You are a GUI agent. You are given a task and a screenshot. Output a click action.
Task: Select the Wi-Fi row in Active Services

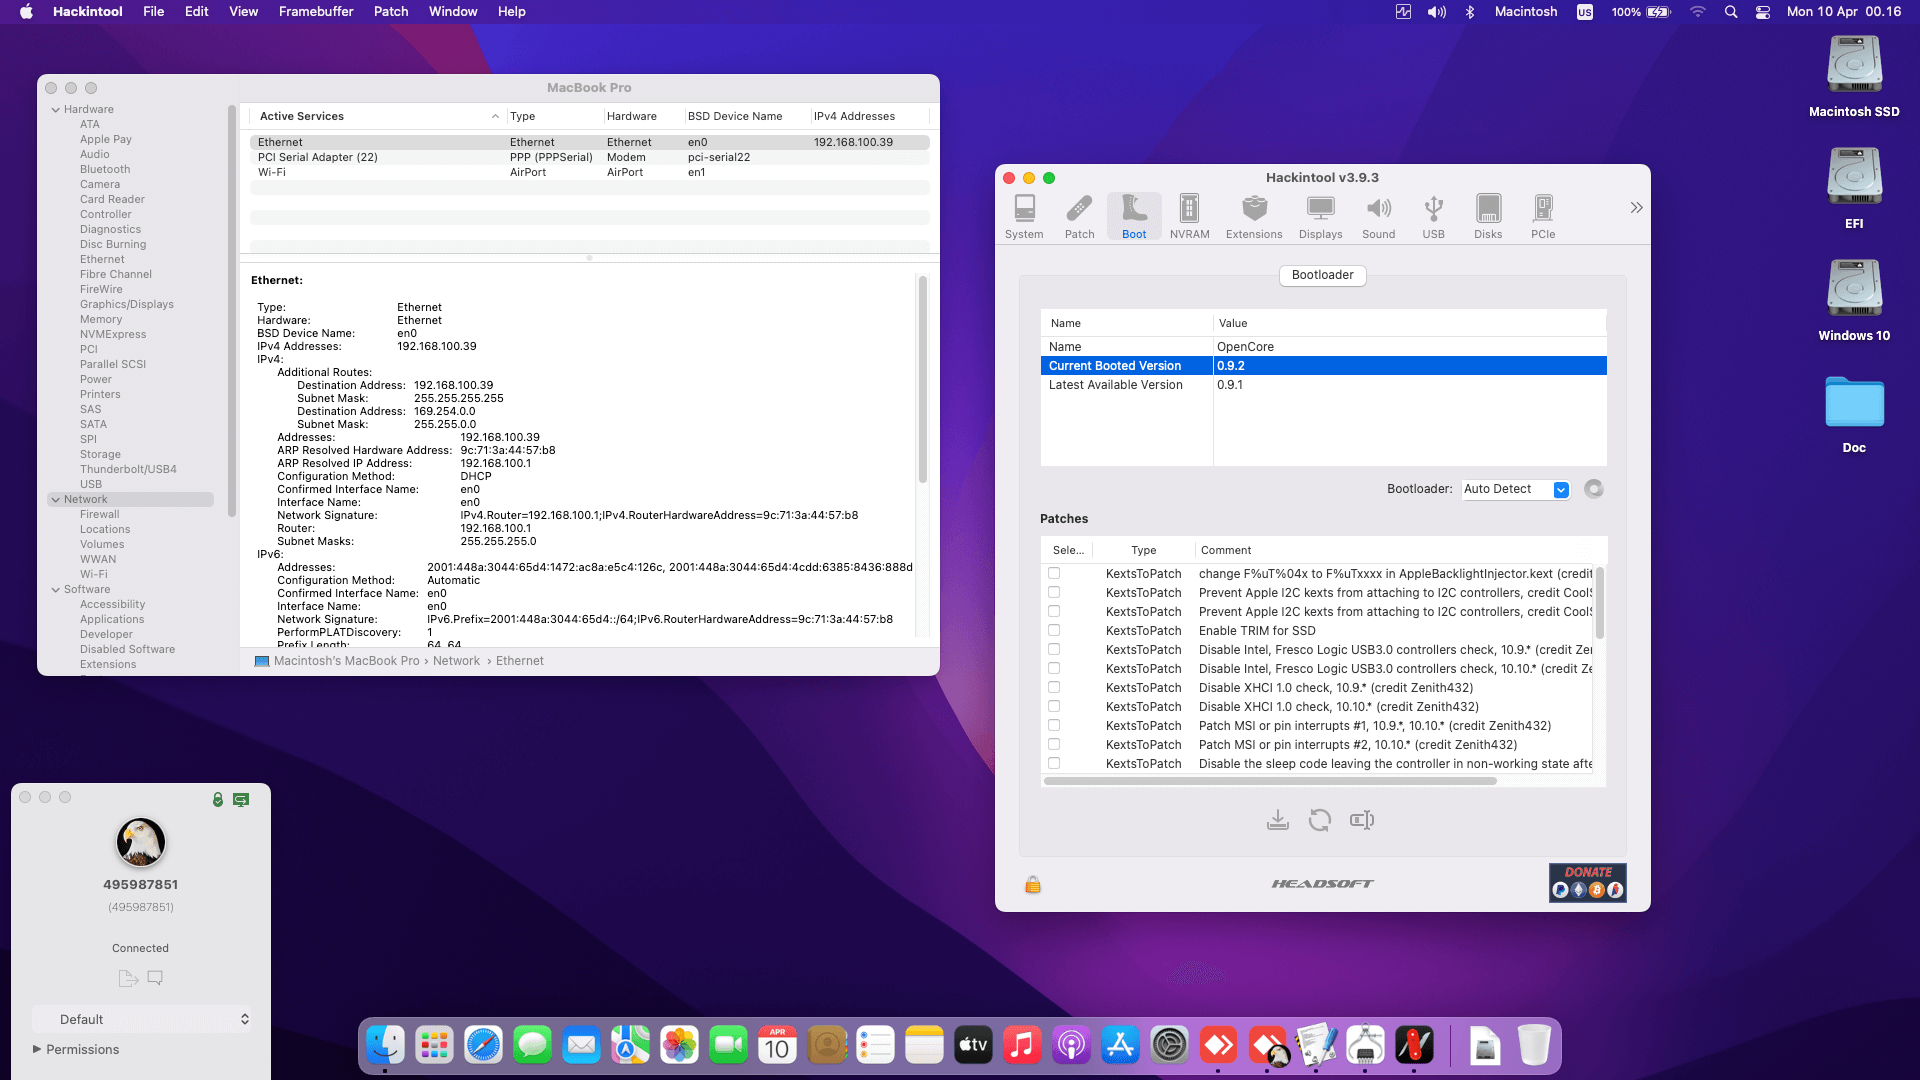[x=589, y=172]
